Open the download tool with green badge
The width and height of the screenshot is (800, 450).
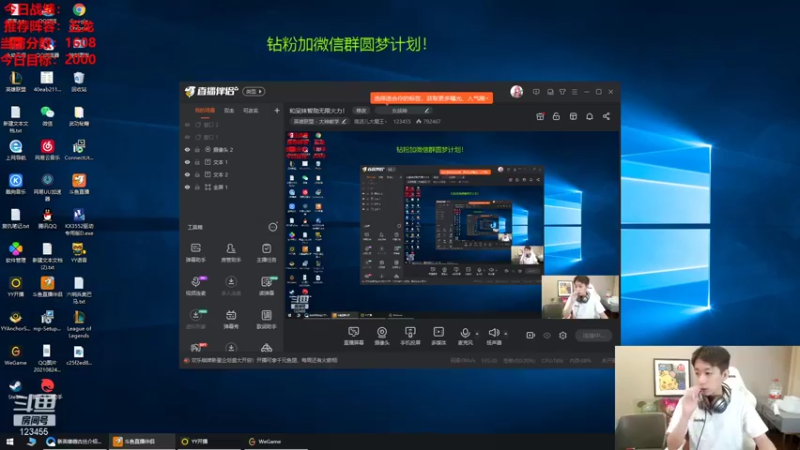[195, 319]
